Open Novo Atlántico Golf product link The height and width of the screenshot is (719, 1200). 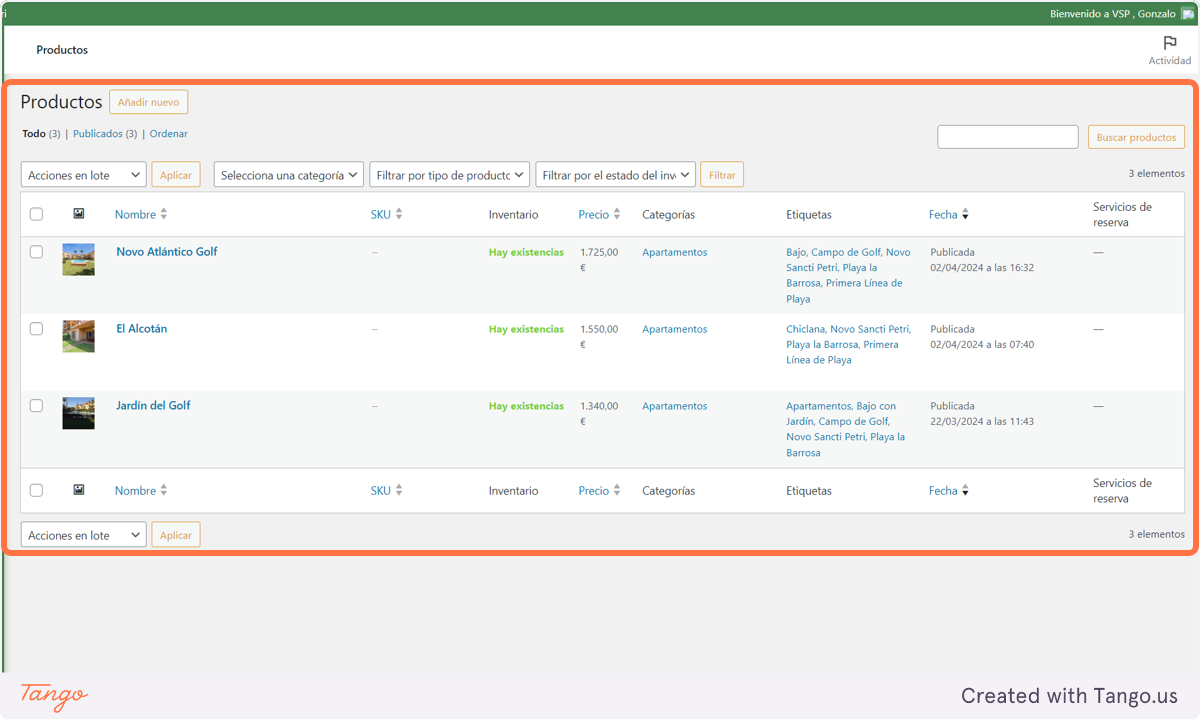[167, 252]
